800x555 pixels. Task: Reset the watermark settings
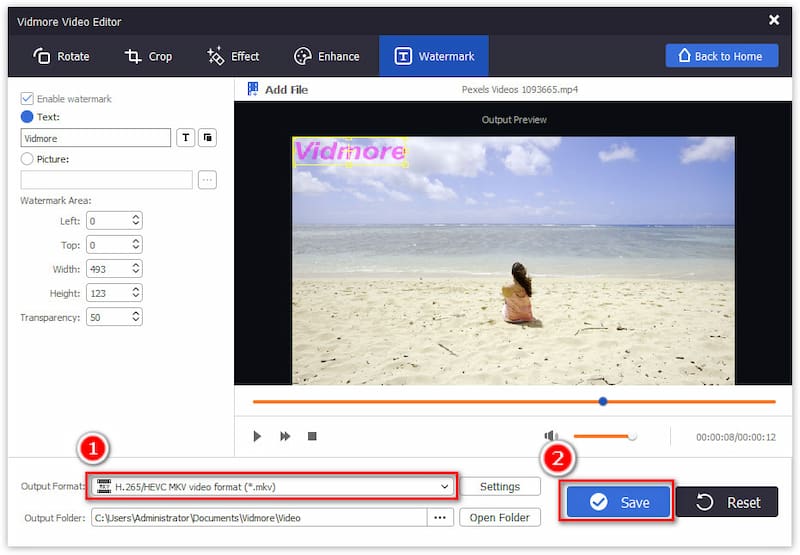tap(727, 502)
